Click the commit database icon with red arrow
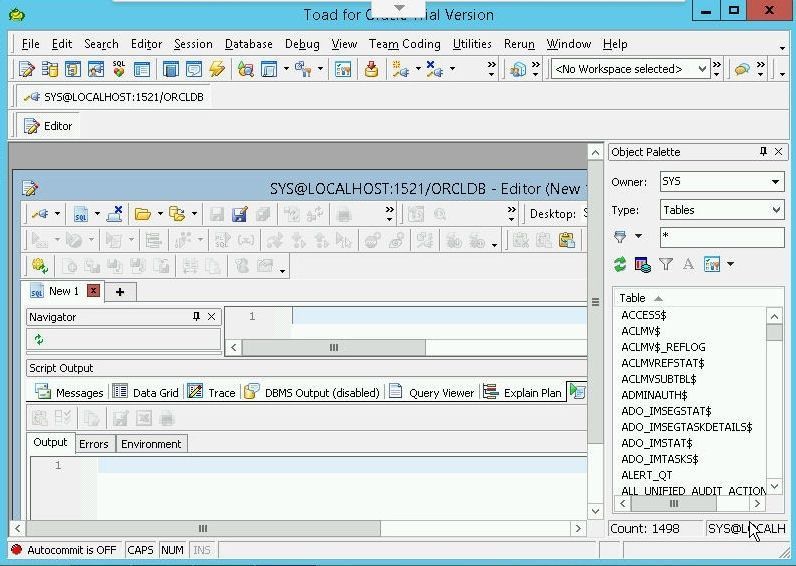The height and width of the screenshot is (566, 796). 372,69
